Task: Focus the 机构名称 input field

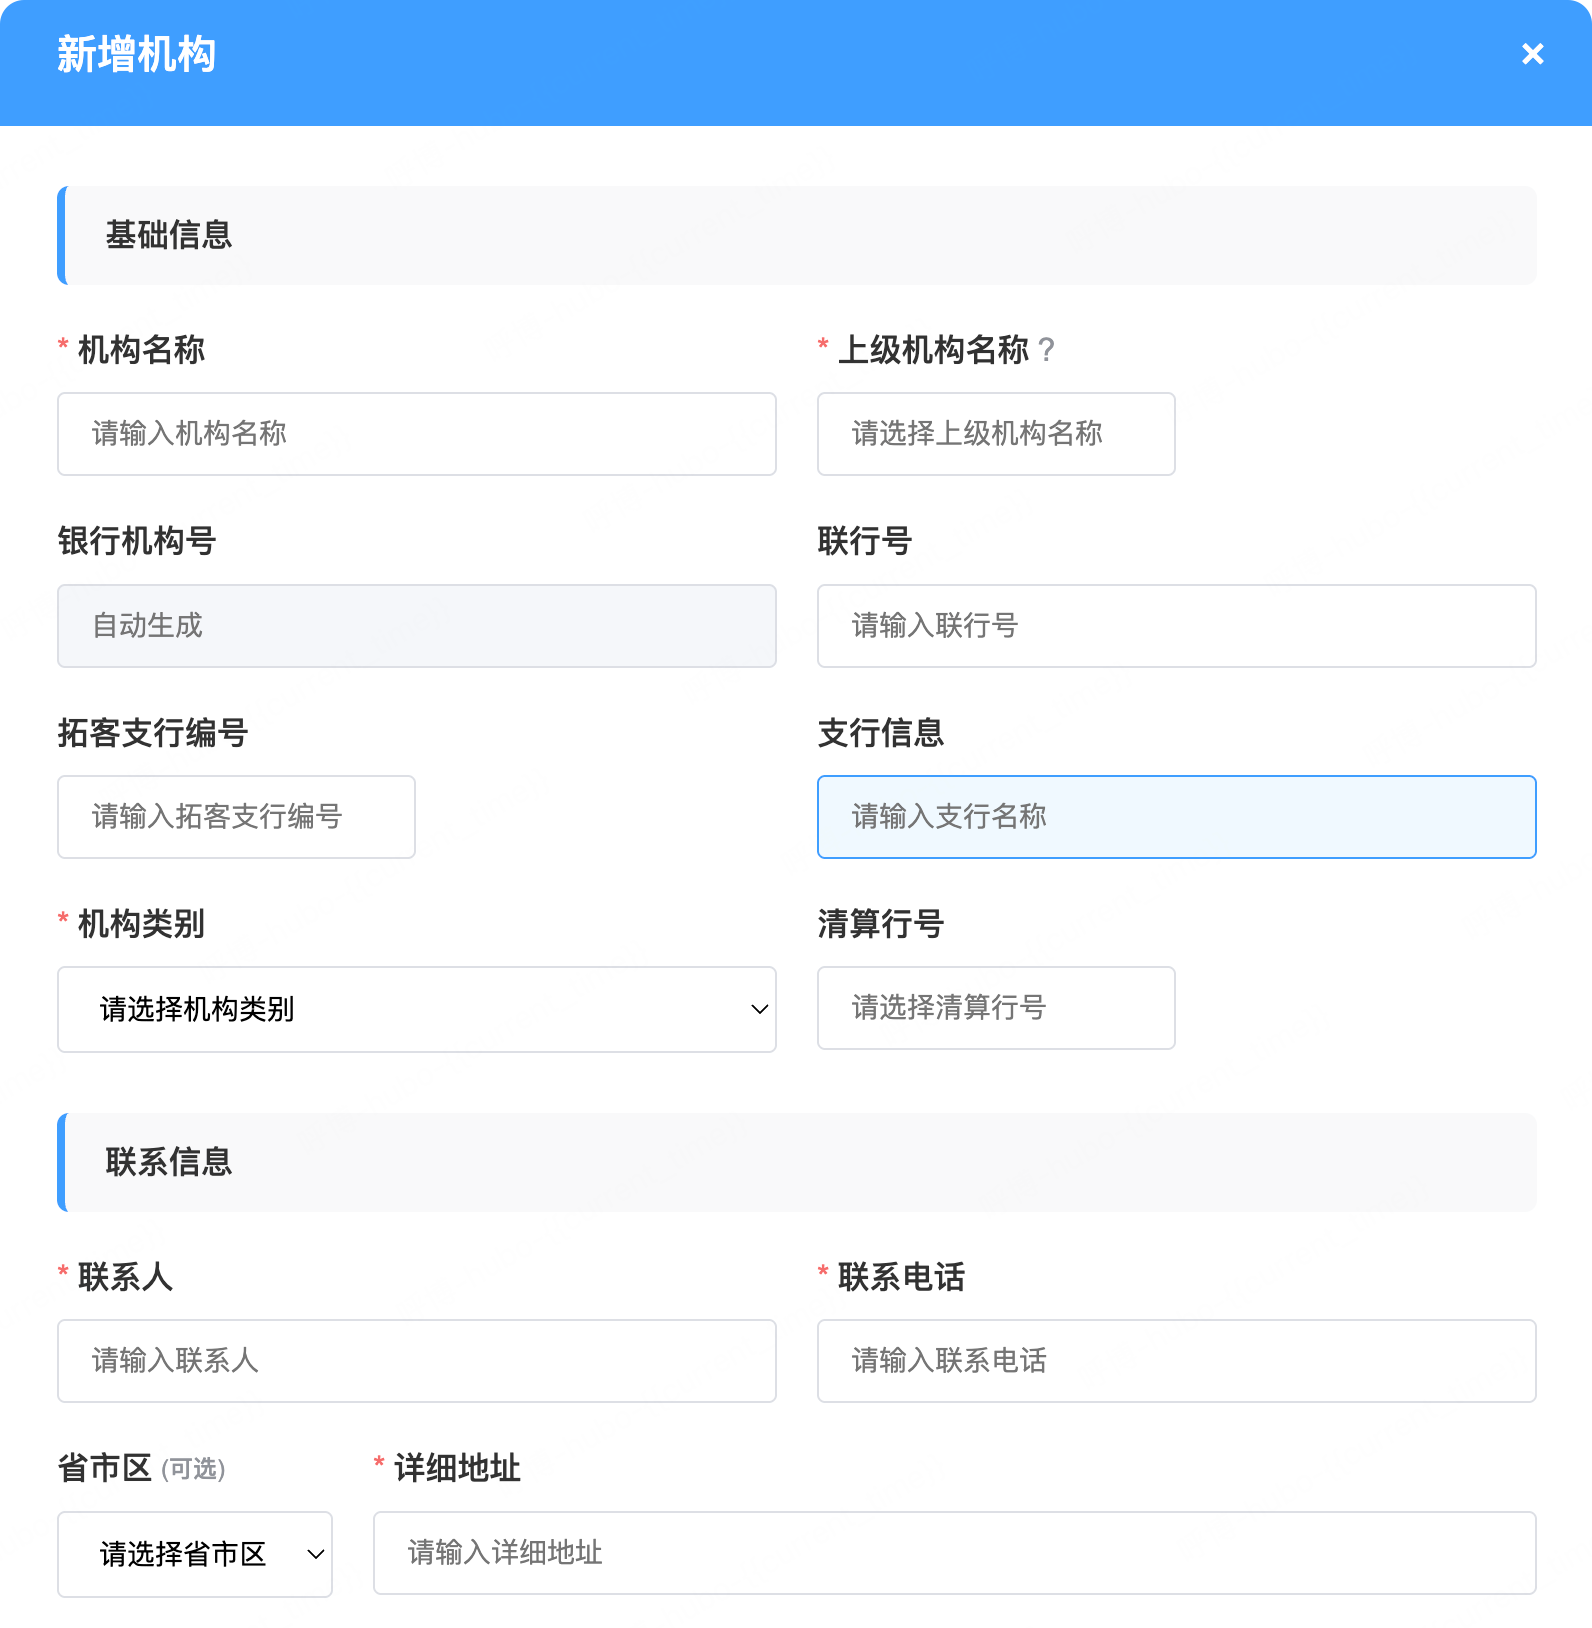Action: pos(416,434)
